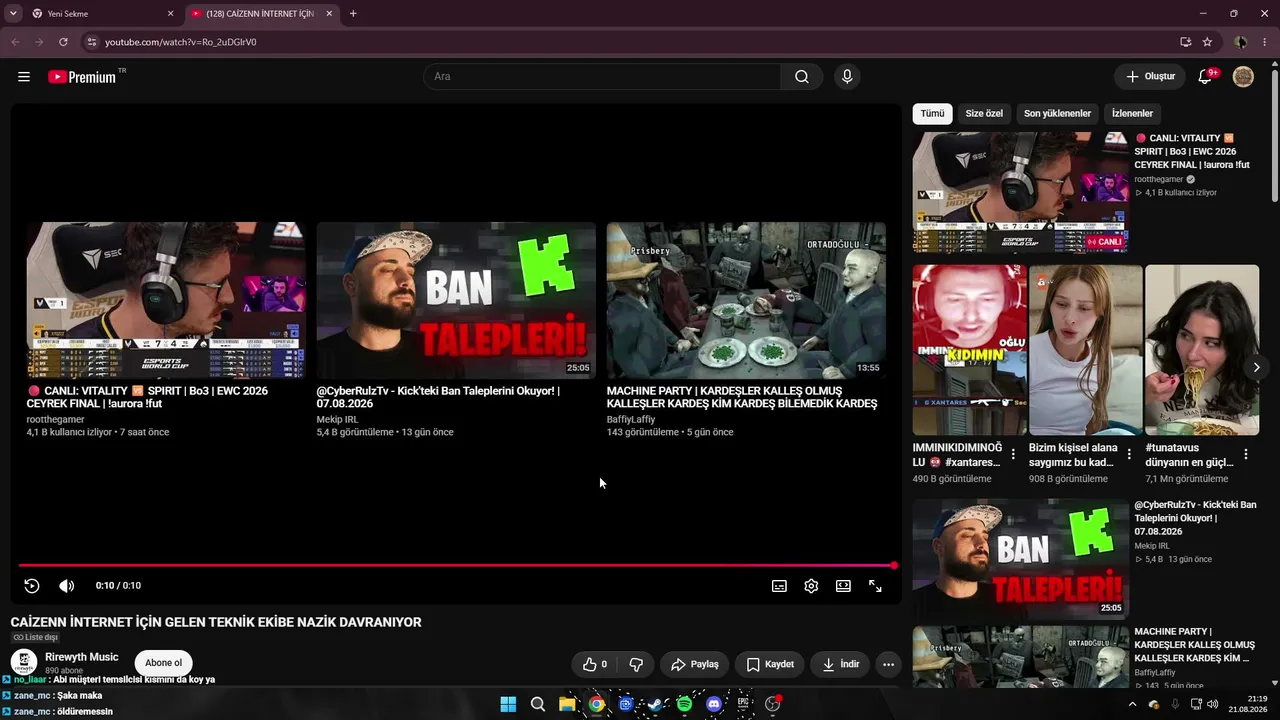The width and height of the screenshot is (1280, 720).
Task: Open the Rirewyth Music channel name
Action: point(82,657)
